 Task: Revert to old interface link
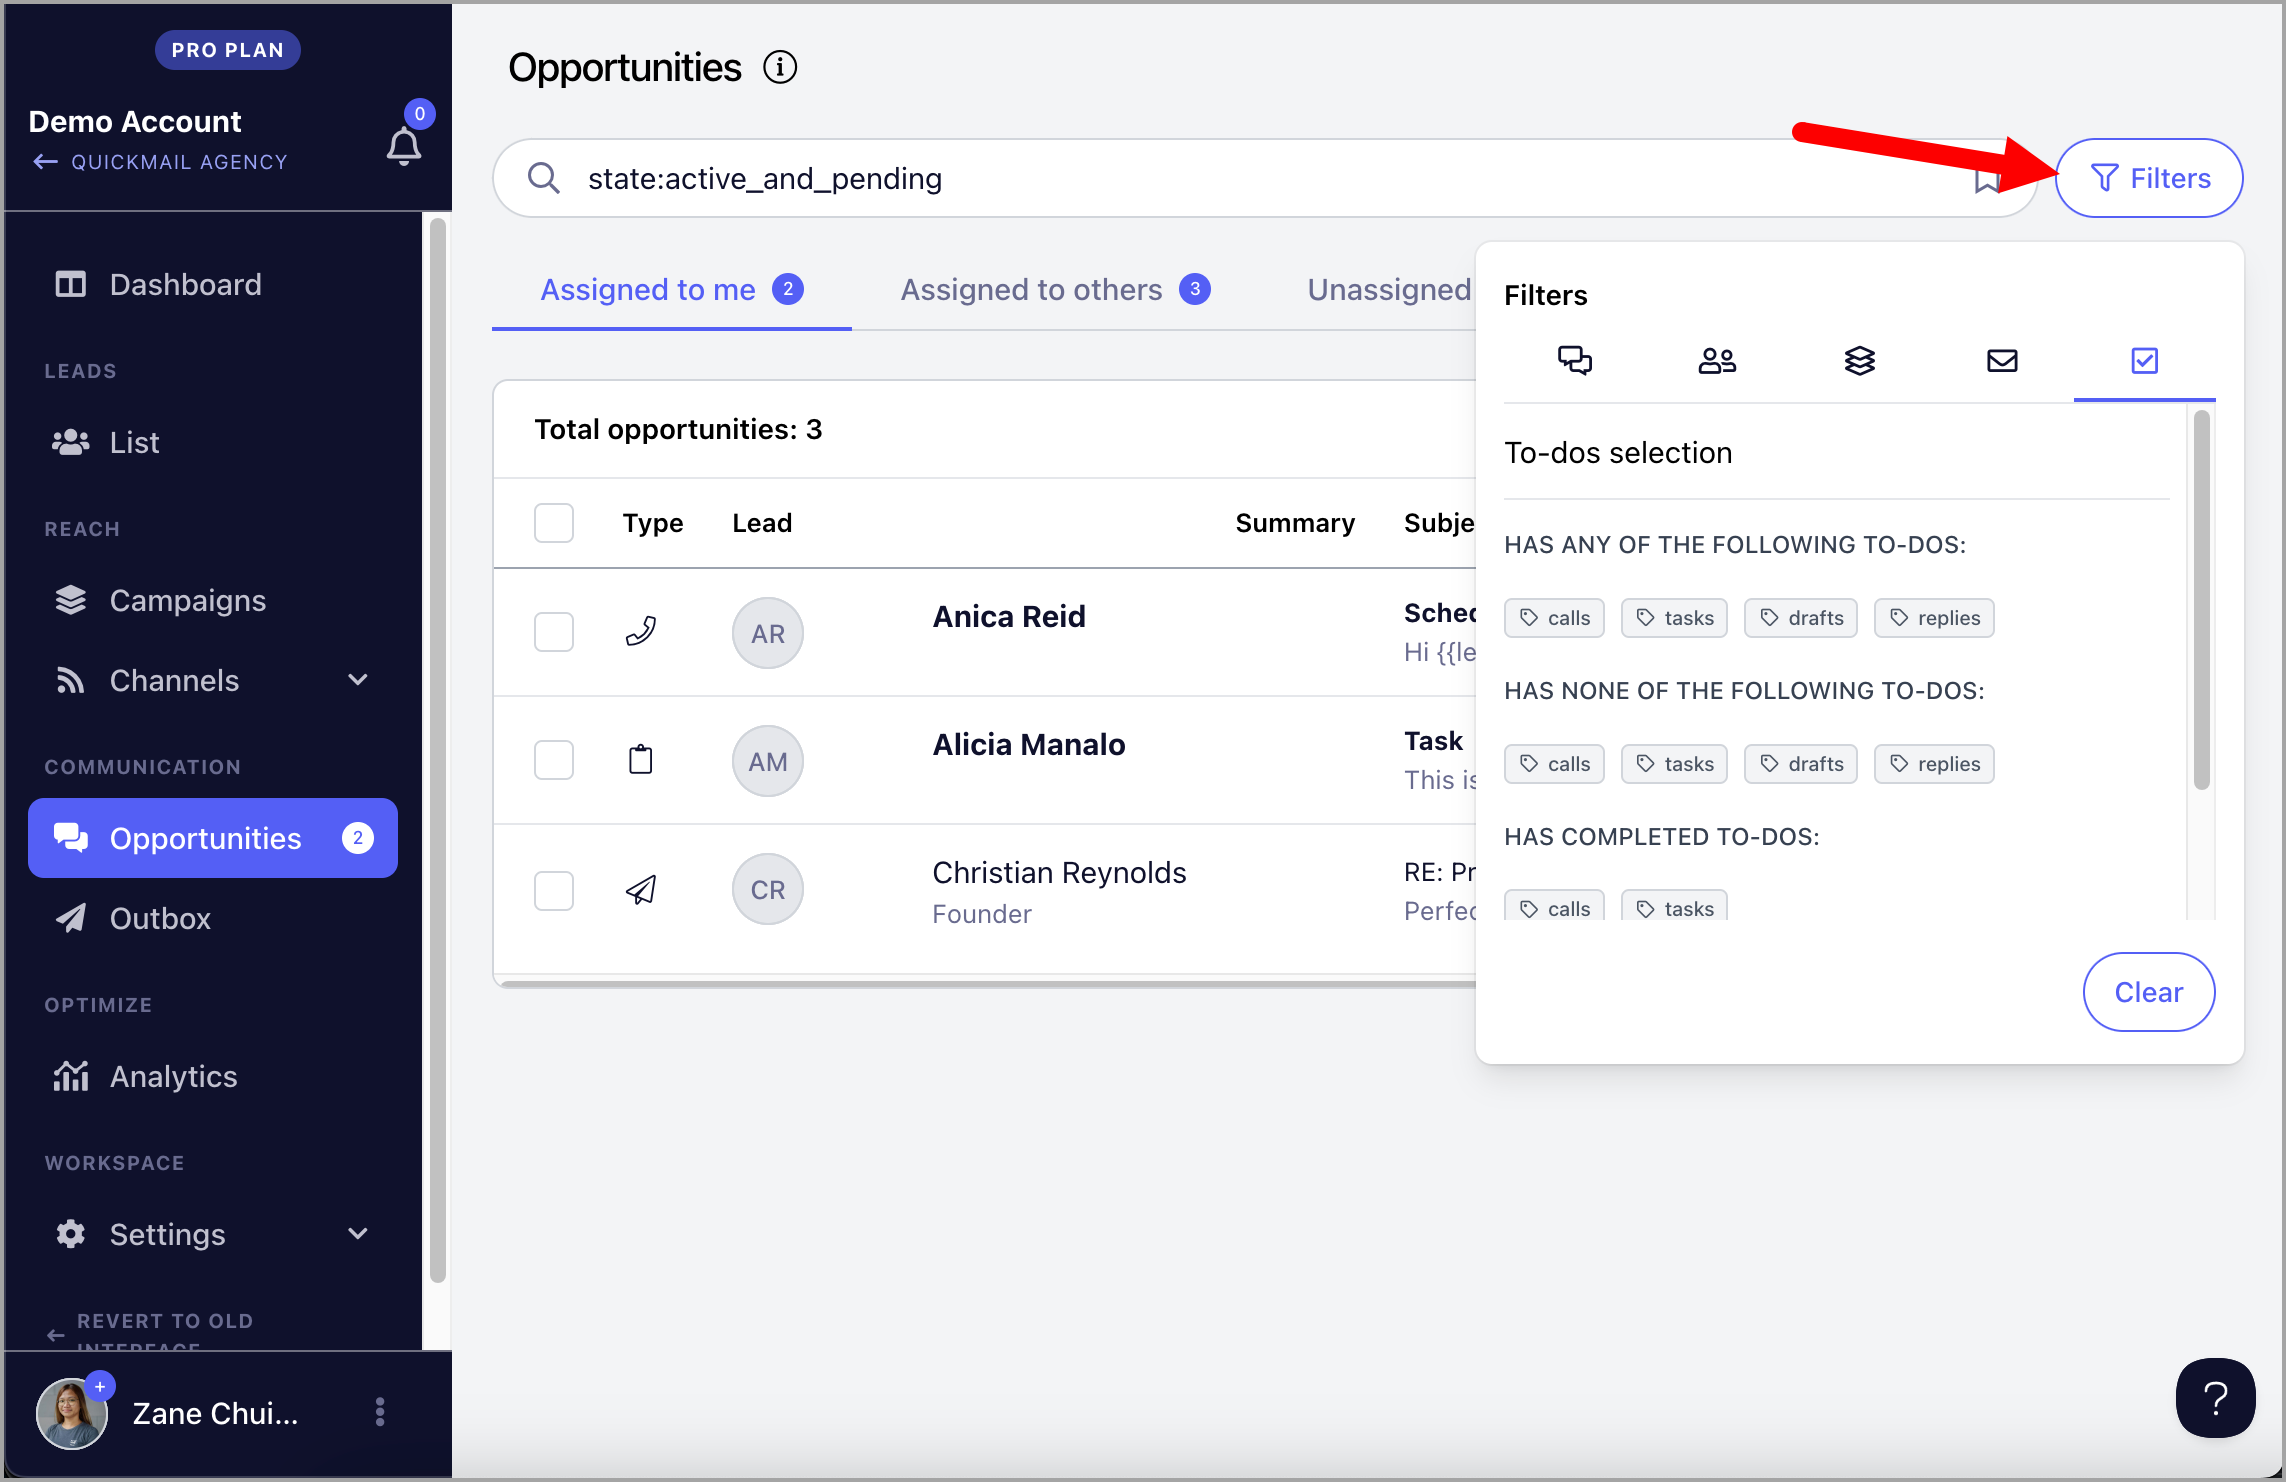(x=152, y=1331)
